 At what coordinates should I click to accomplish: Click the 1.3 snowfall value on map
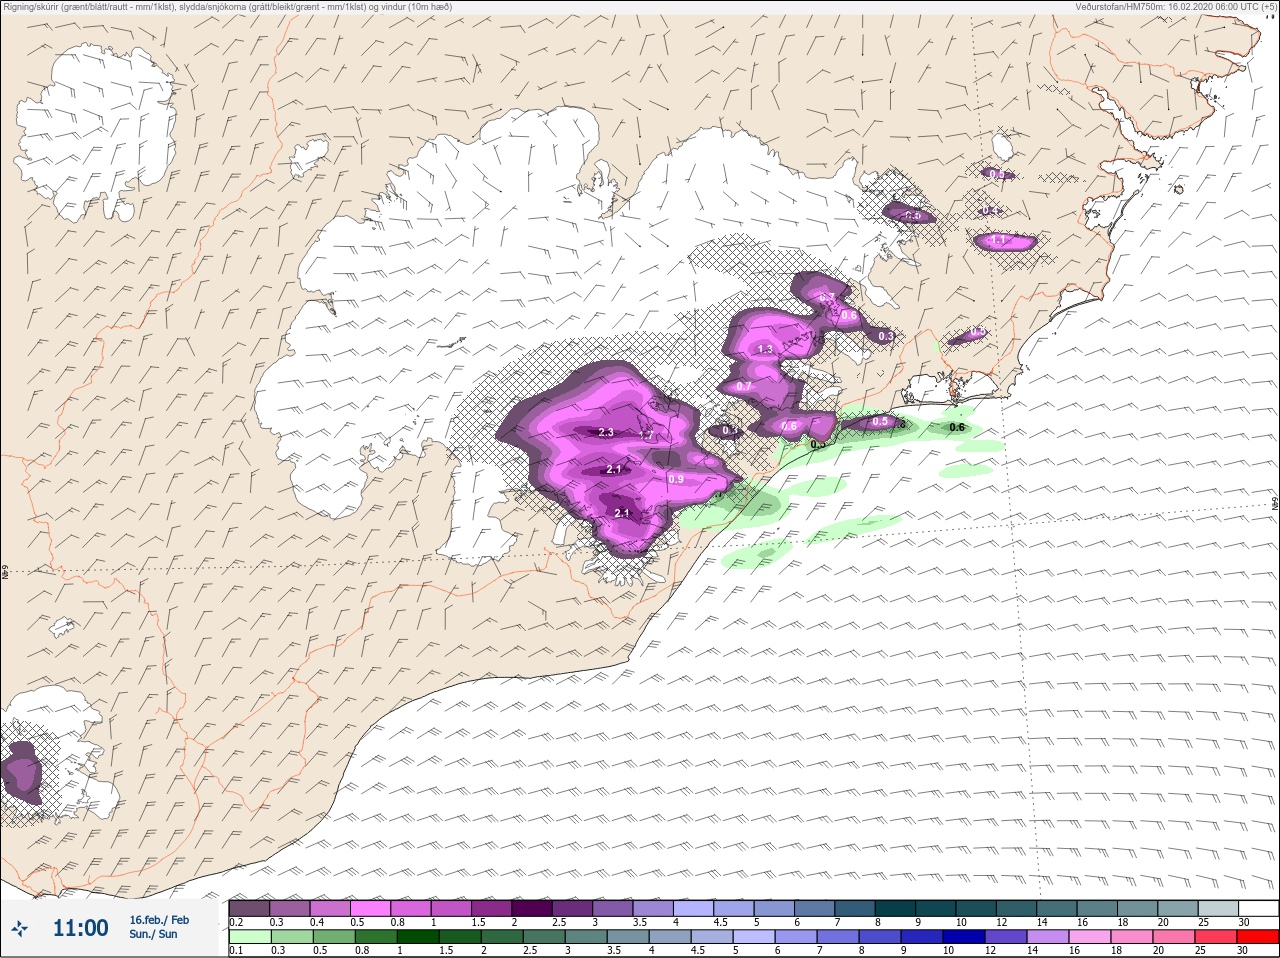point(766,349)
